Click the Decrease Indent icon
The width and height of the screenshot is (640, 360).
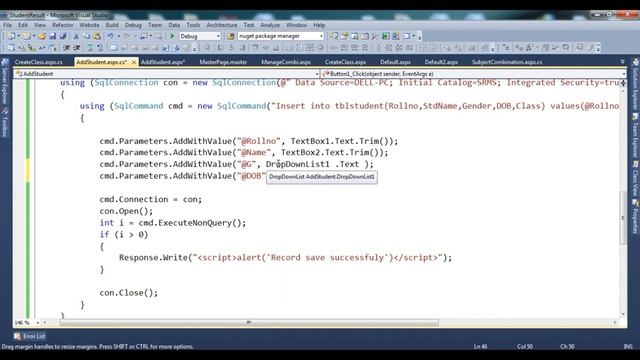[67, 48]
